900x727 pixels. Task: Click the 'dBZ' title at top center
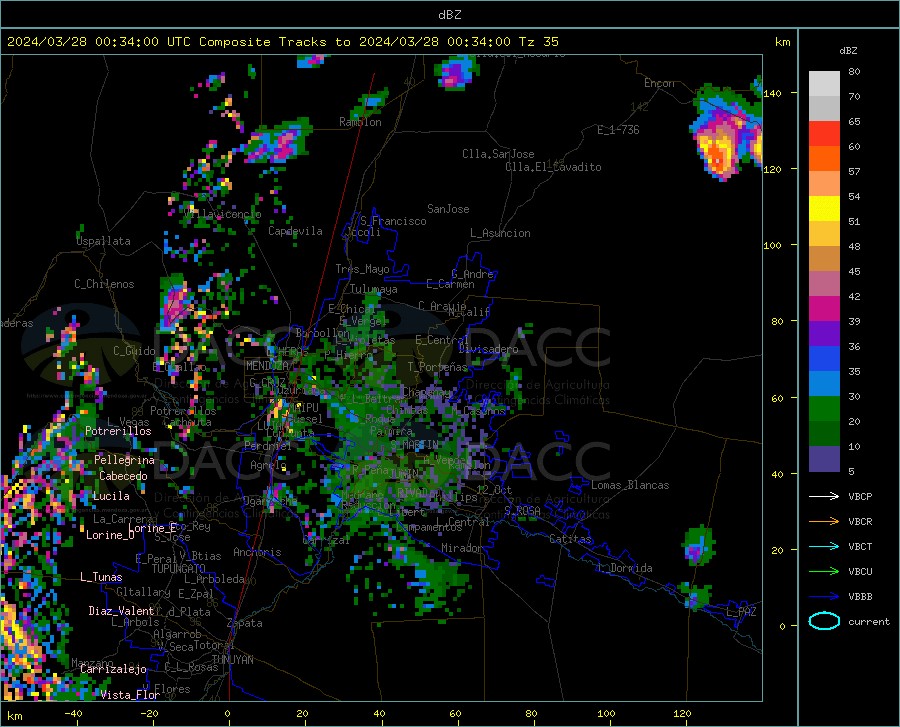(x=450, y=15)
